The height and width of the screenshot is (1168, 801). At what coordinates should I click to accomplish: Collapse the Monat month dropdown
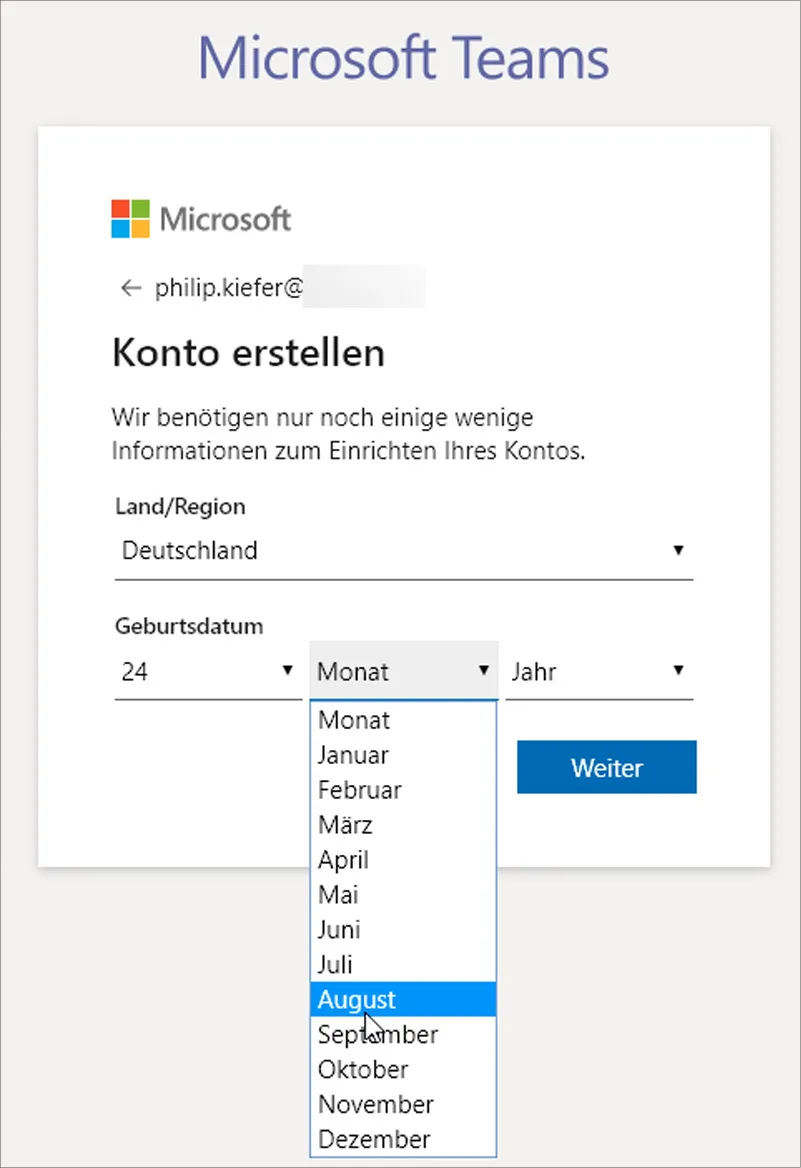click(x=403, y=672)
